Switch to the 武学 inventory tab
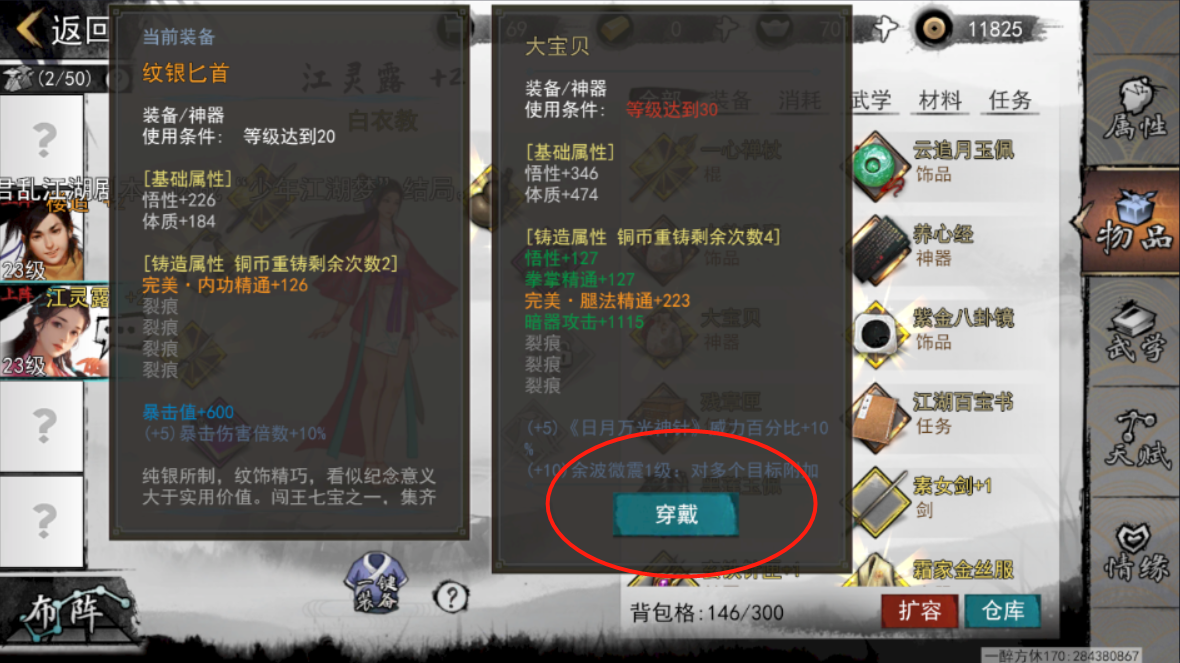Screen dimensions: 1180x663 (871, 100)
